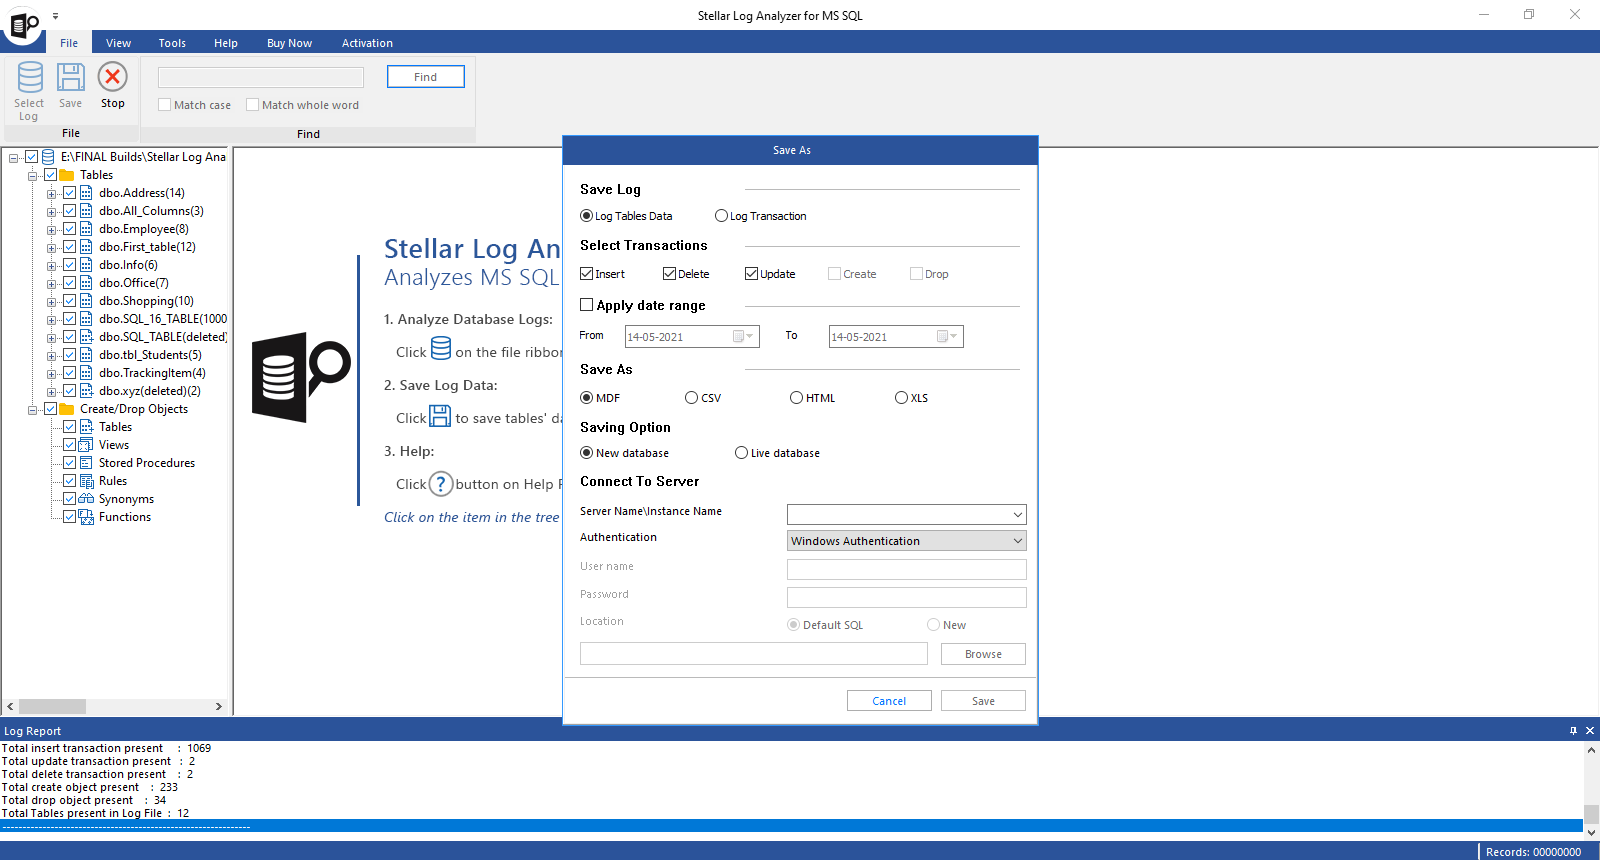Close the Log Report panel
Image resolution: width=1600 pixels, height=860 pixels.
1590,731
